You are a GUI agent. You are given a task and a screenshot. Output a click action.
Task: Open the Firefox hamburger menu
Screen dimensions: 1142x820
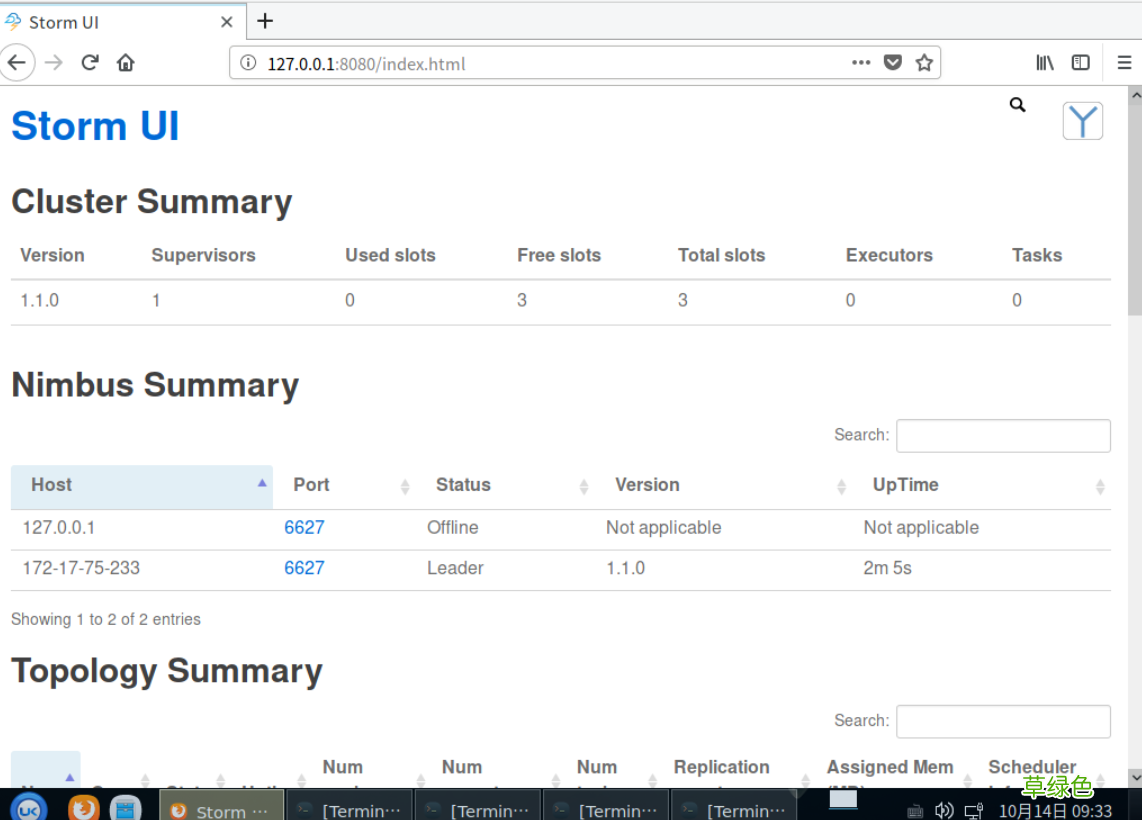[x=1124, y=63]
